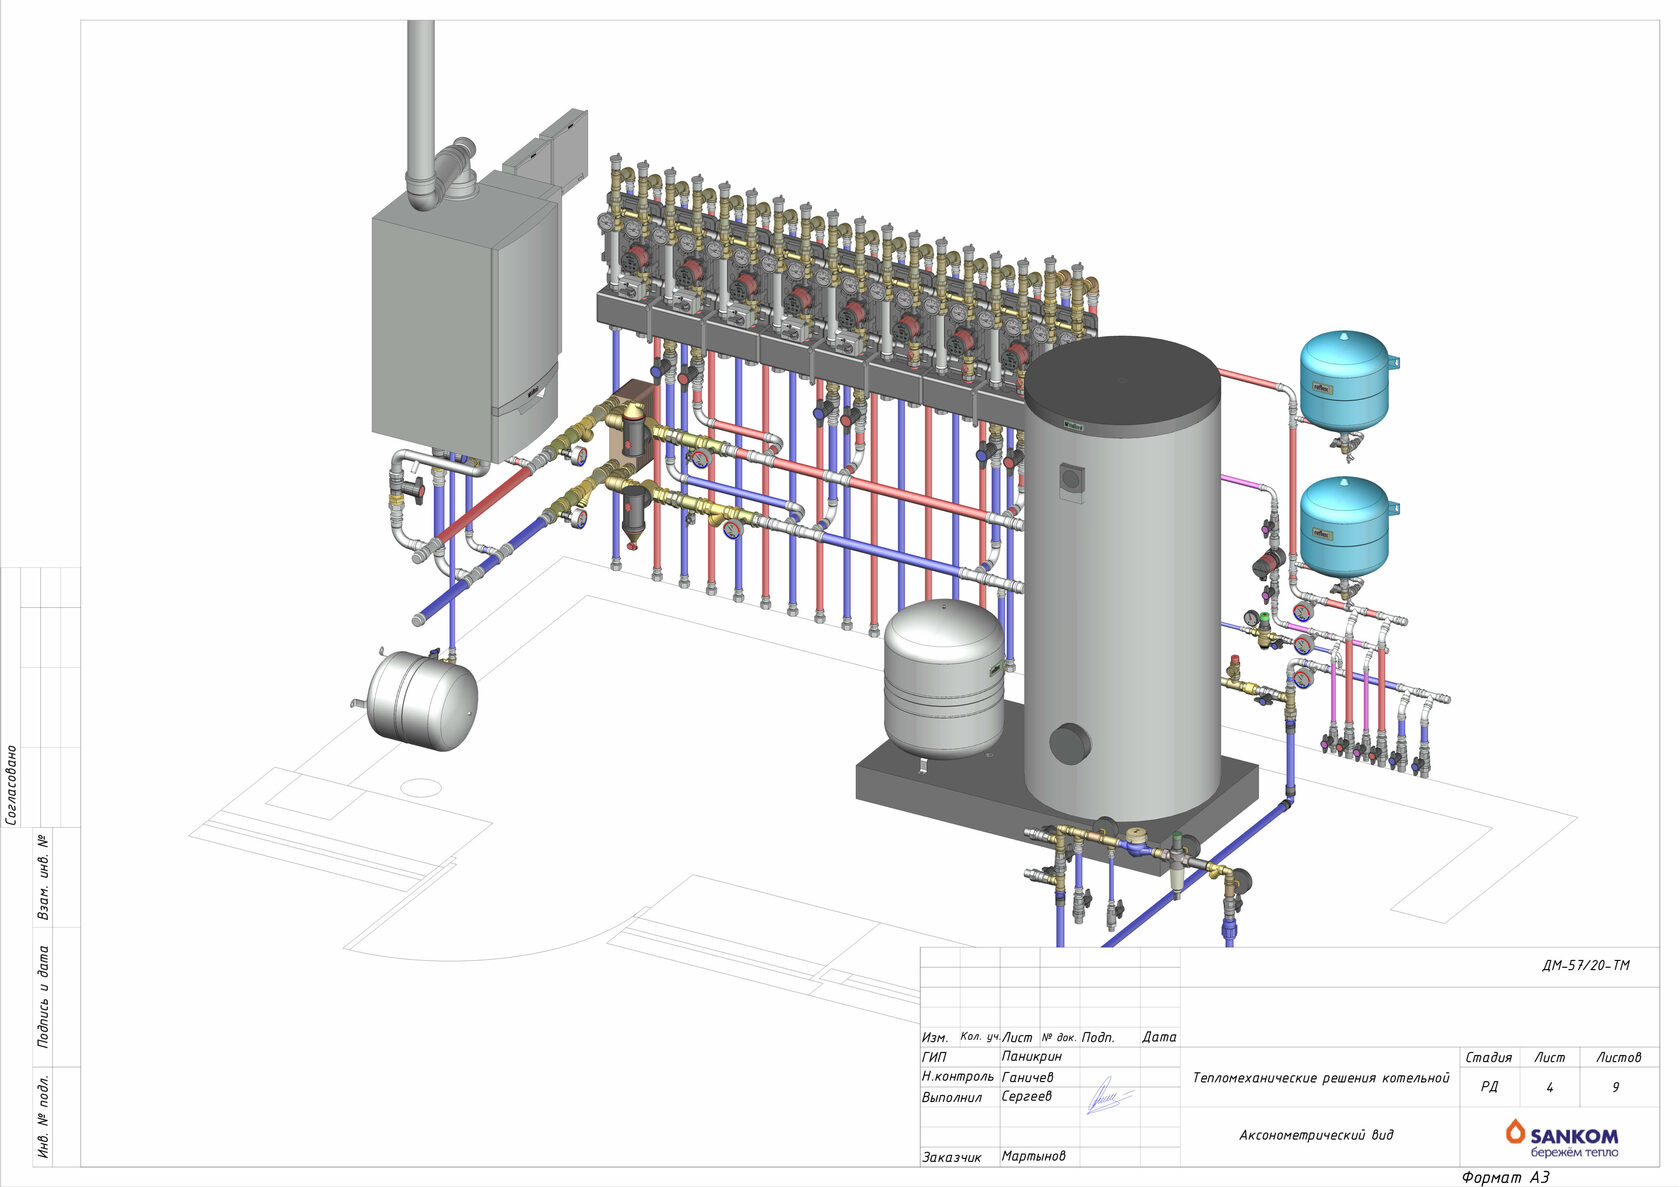Image resolution: width=1680 pixels, height=1187 pixels.
Task: Click the 'Стадия' column header
Action: tap(1488, 1057)
